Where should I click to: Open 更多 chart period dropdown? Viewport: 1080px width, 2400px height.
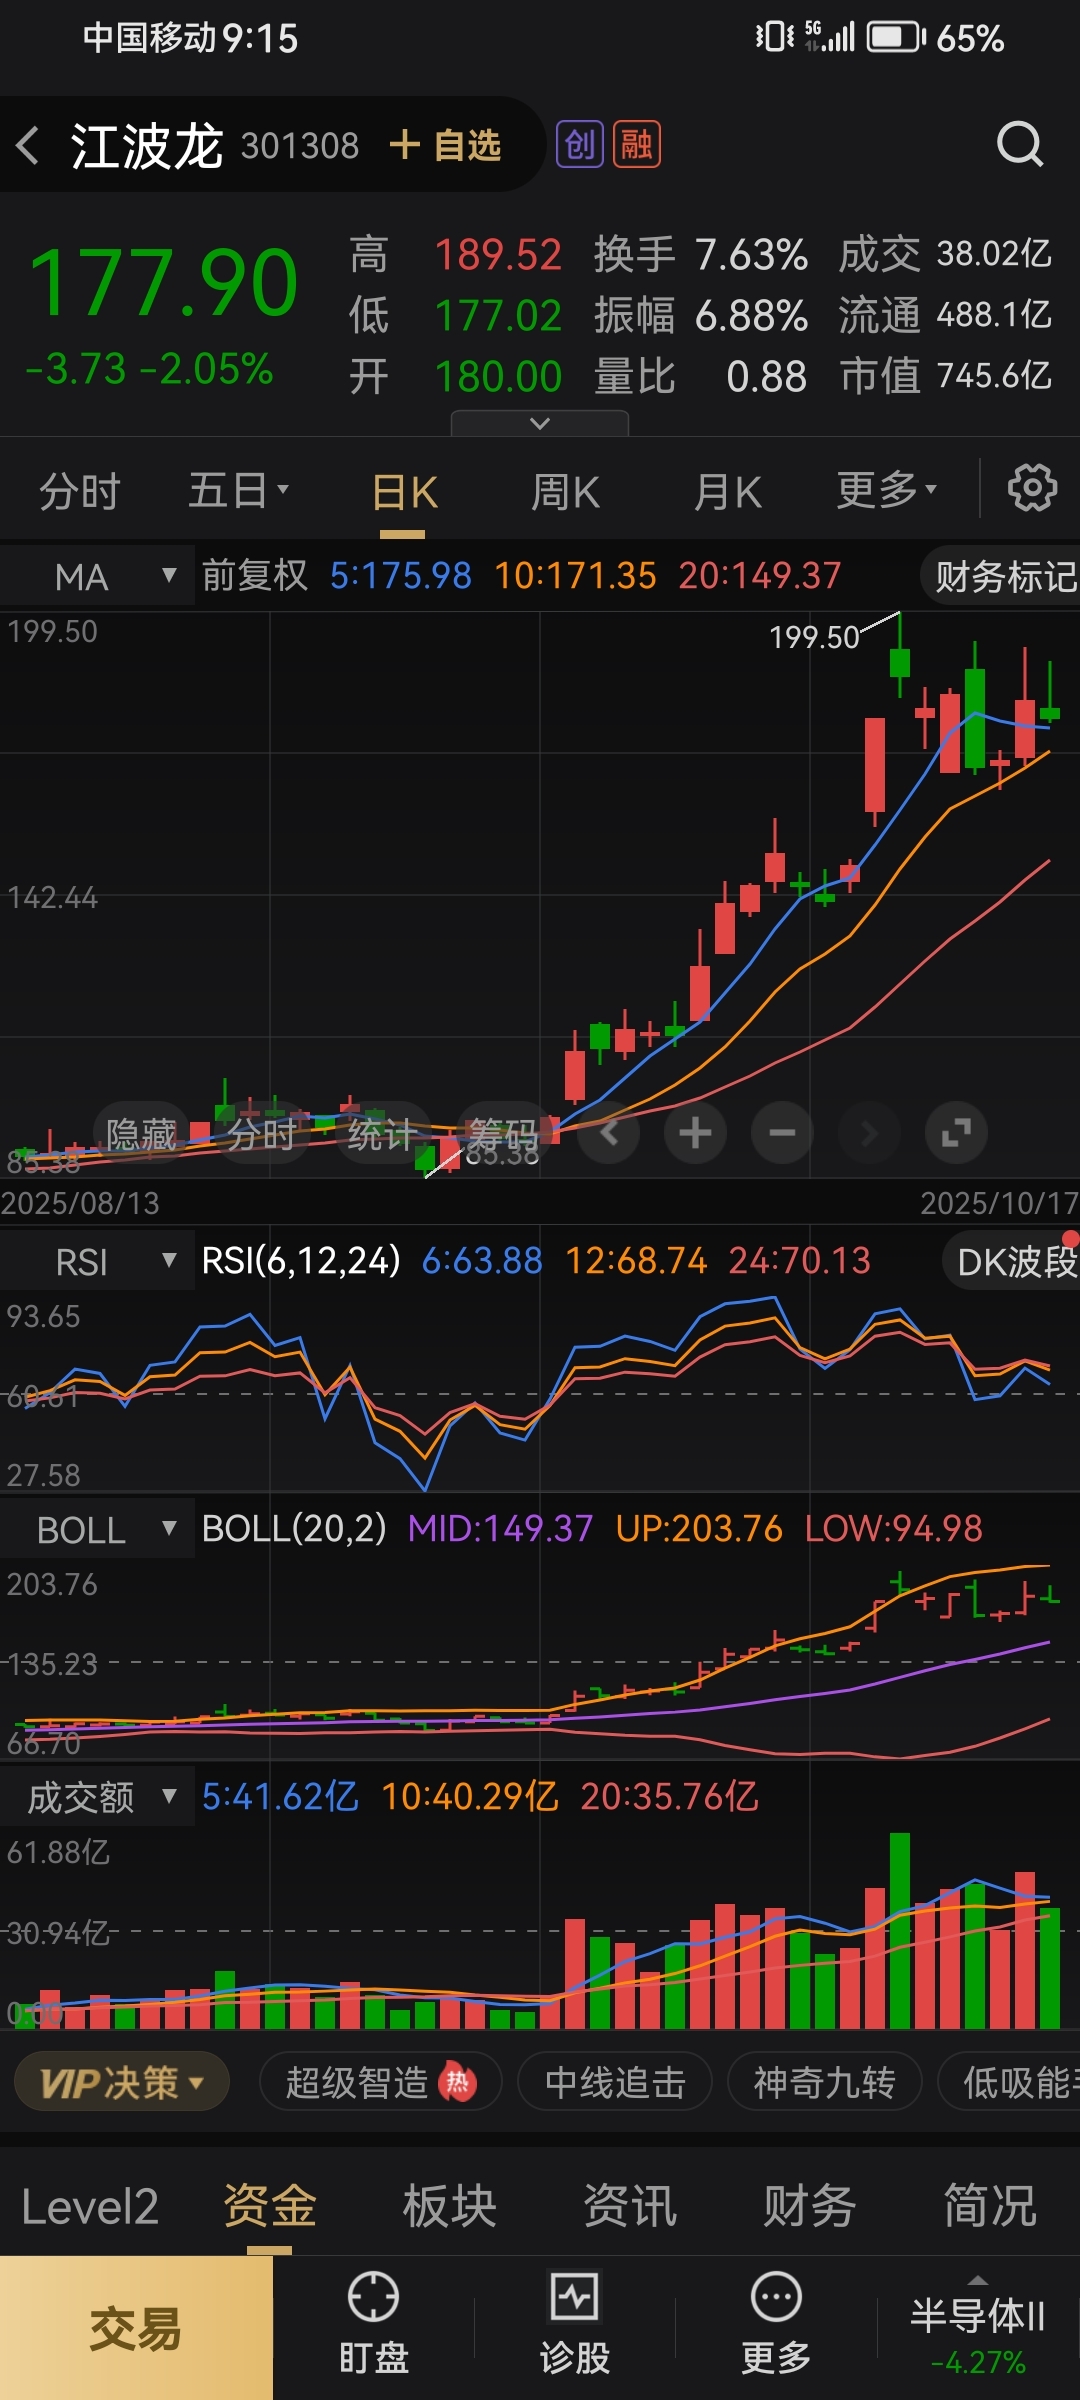[886, 489]
